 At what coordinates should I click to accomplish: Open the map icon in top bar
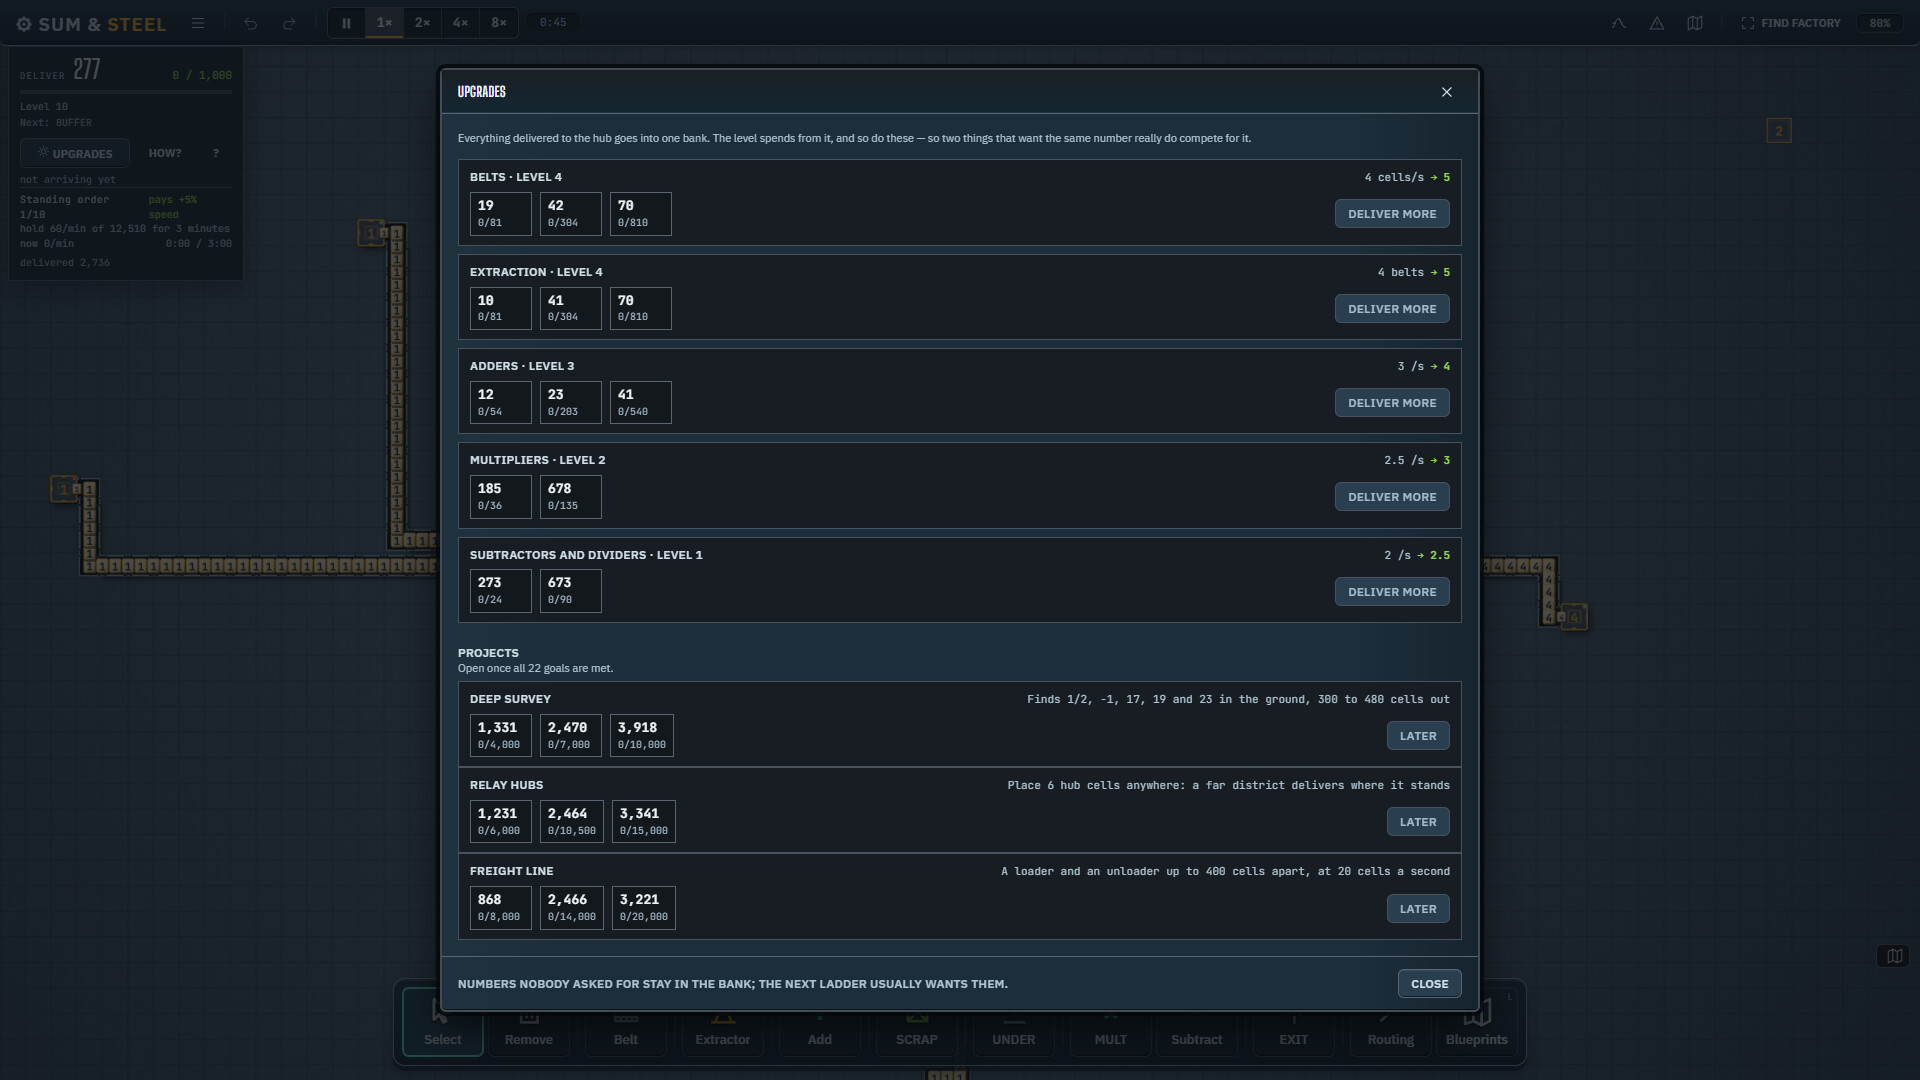point(1695,23)
